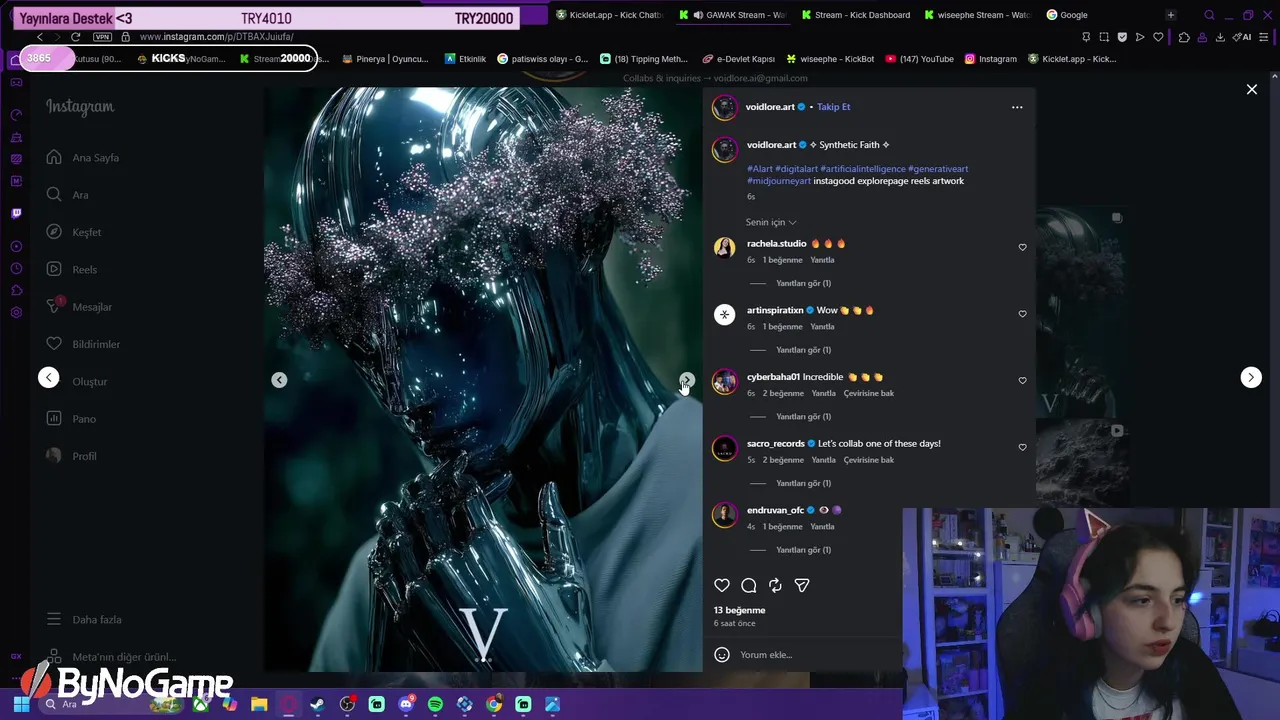
Task: Show next image in carousel
Action: (687, 380)
